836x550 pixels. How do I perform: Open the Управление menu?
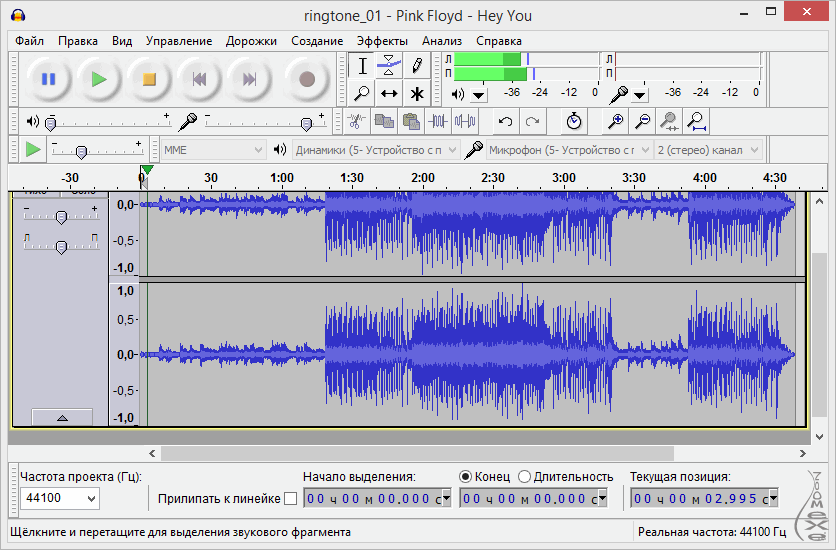[x=179, y=41]
